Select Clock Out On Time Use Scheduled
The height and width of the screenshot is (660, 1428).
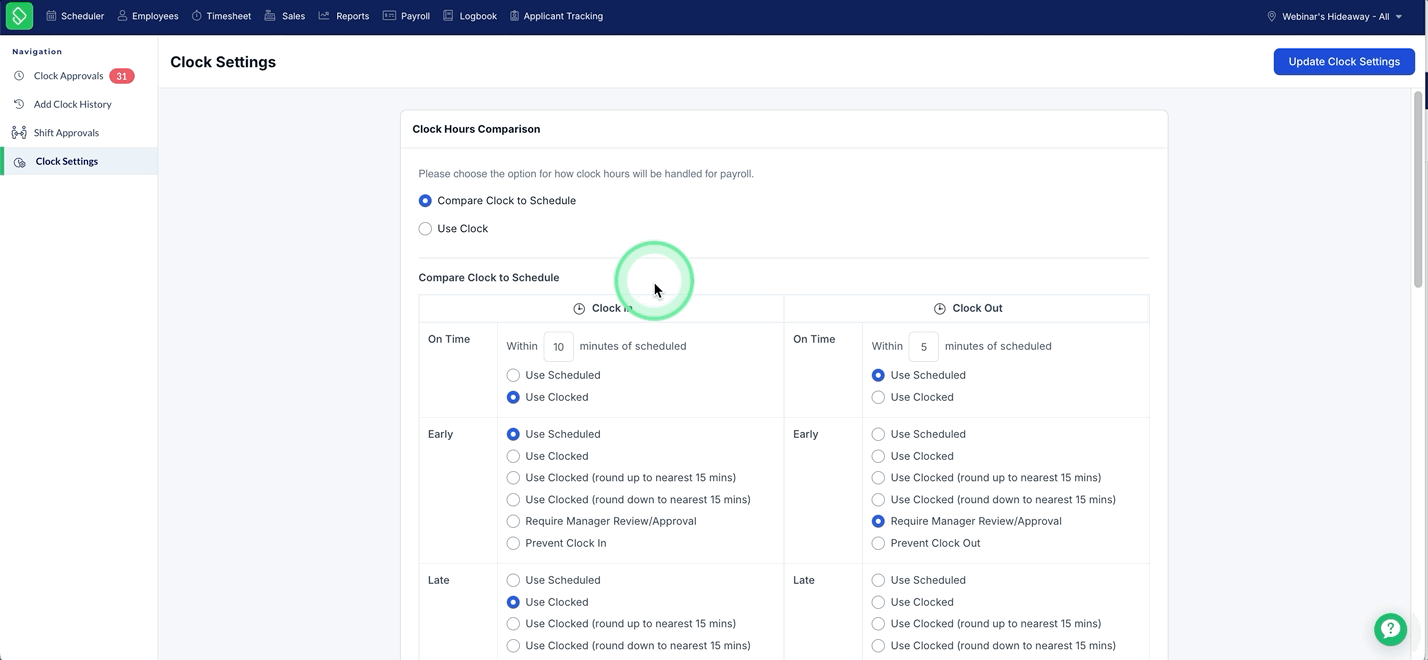878,375
